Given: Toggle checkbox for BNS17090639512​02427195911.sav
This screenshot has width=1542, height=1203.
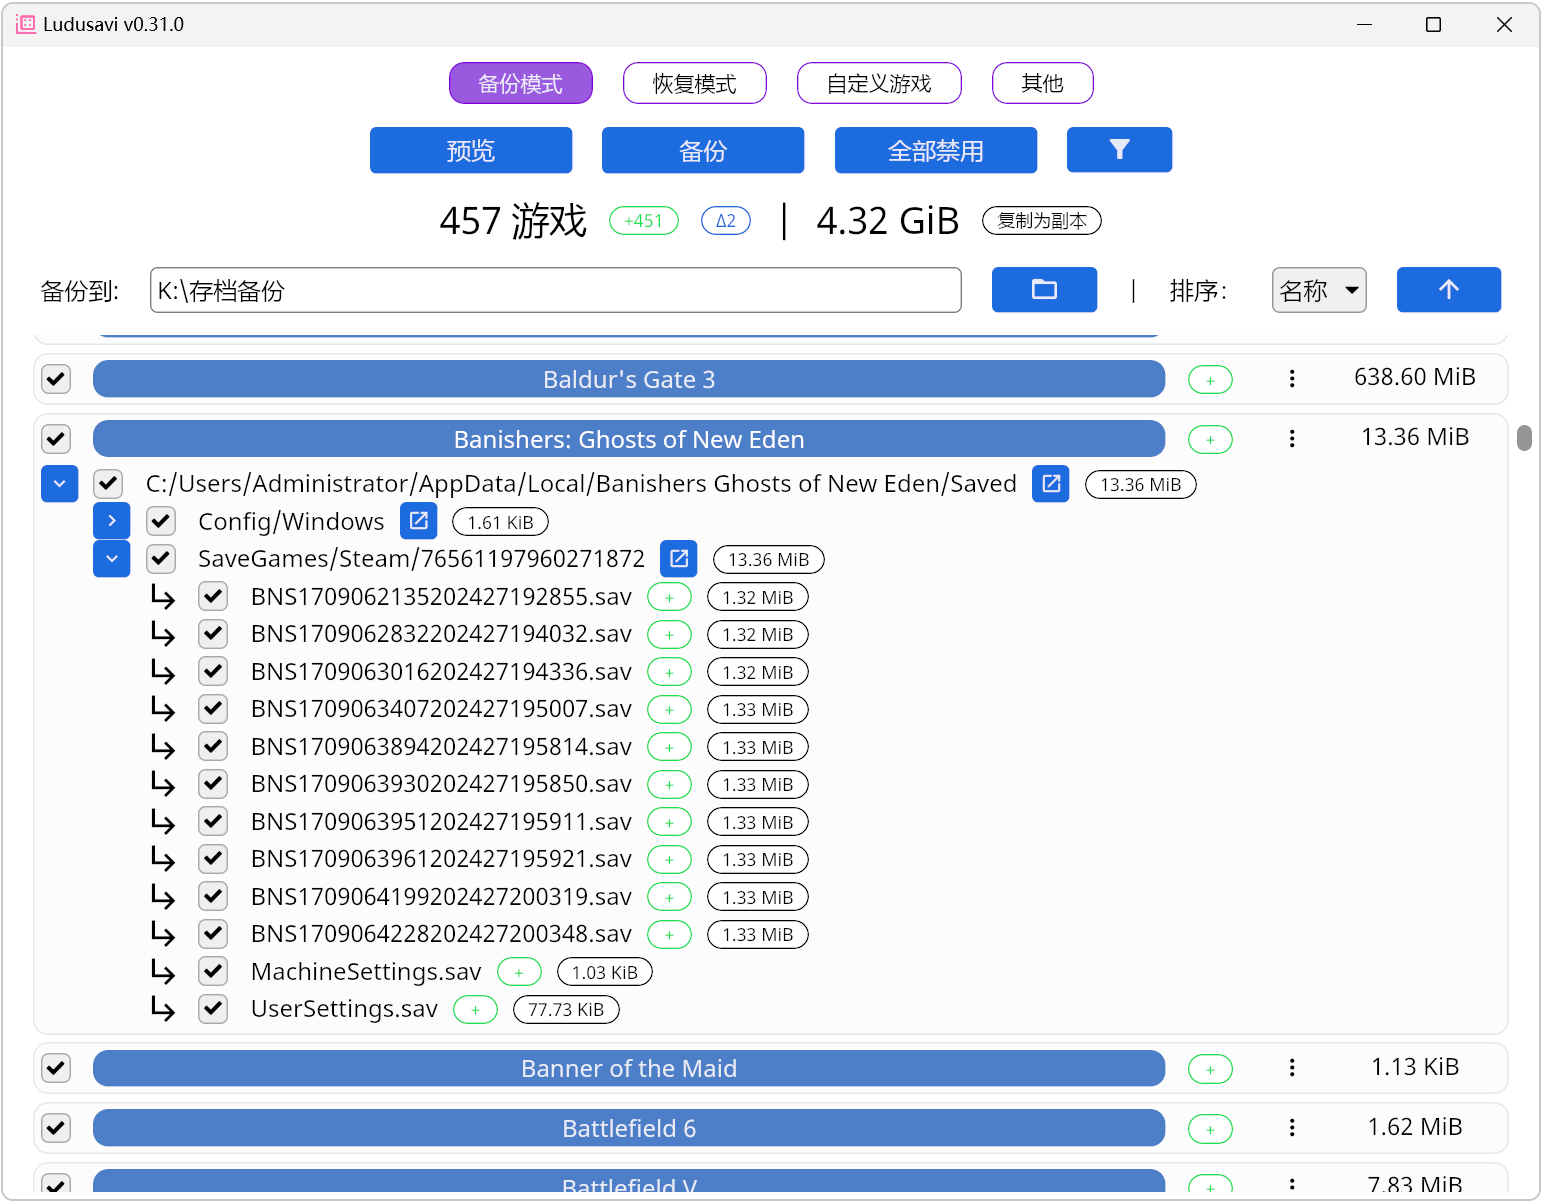Looking at the screenshot, I should click(213, 821).
